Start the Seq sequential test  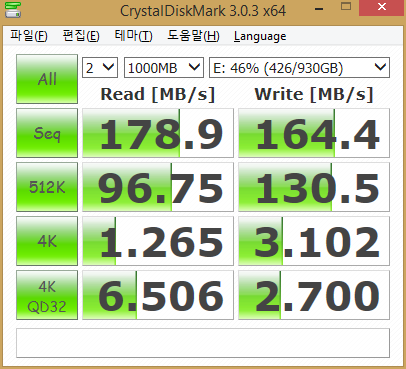47,133
